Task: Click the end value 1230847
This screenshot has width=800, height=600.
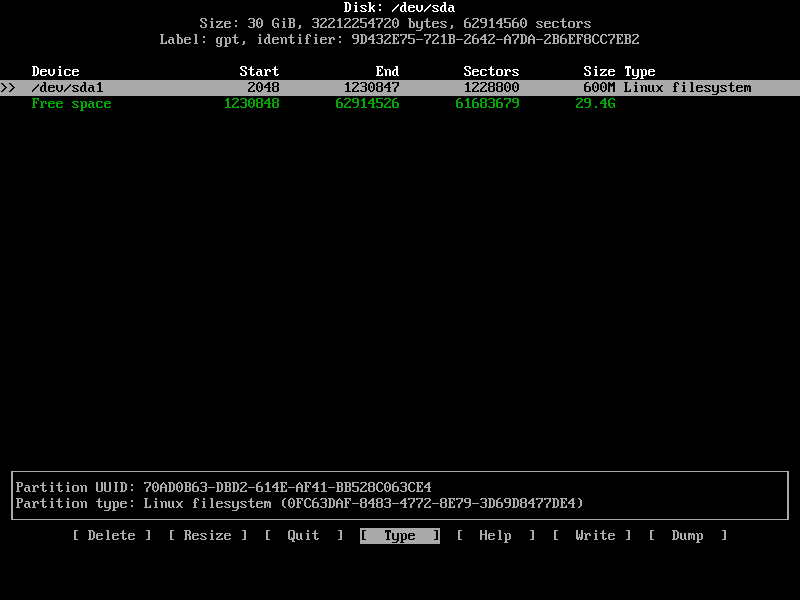Action: [371, 88]
